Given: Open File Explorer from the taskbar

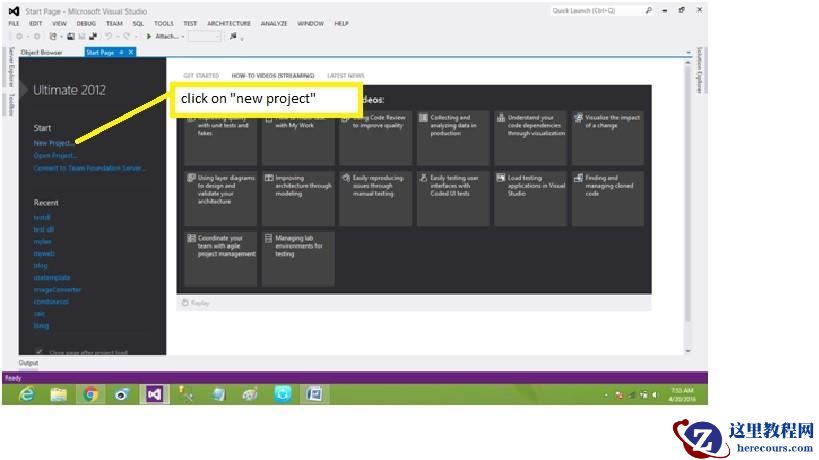Looking at the screenshot, I should (58, 394).
